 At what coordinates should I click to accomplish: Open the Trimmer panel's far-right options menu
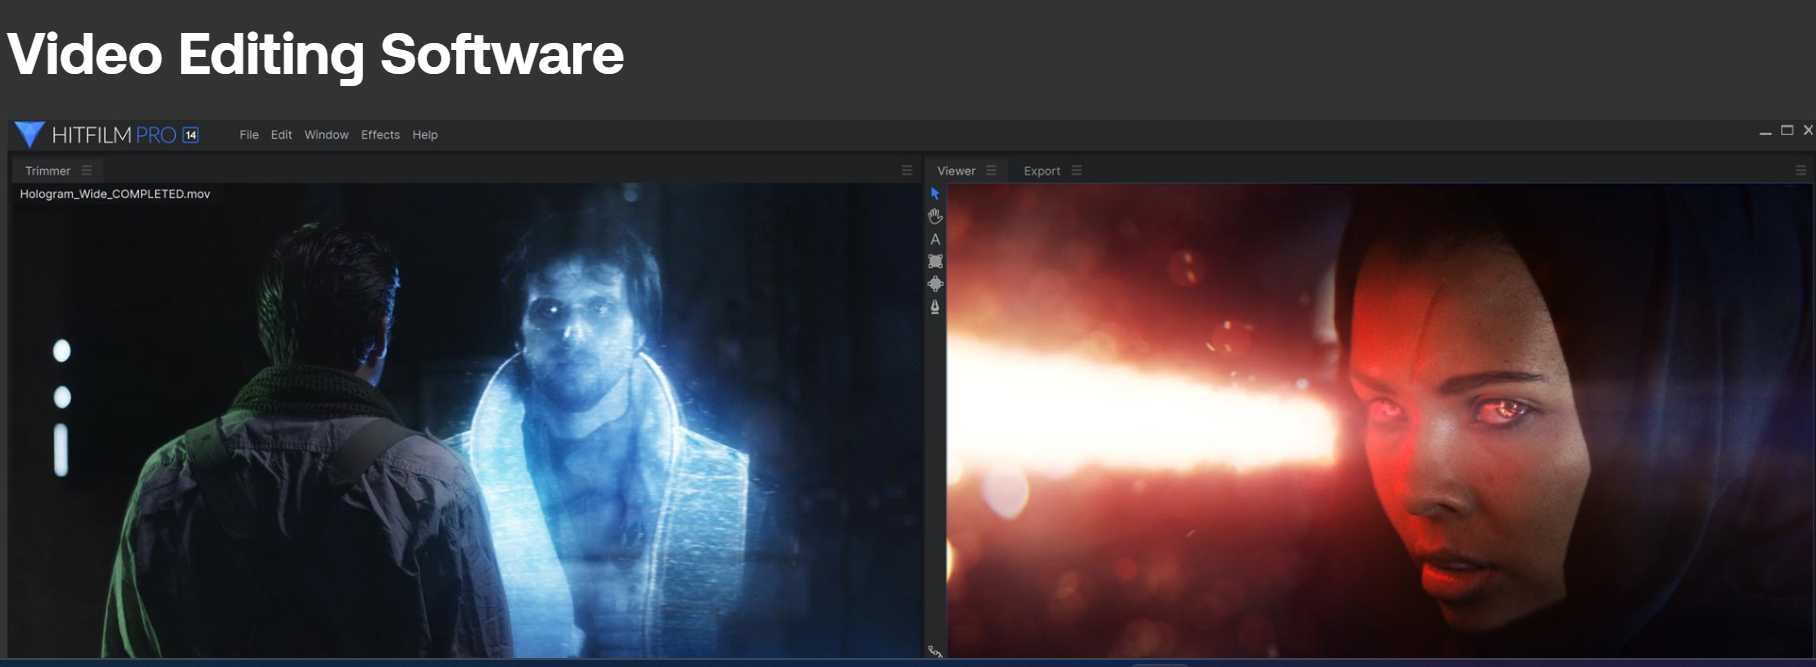(x=907, y=170)
